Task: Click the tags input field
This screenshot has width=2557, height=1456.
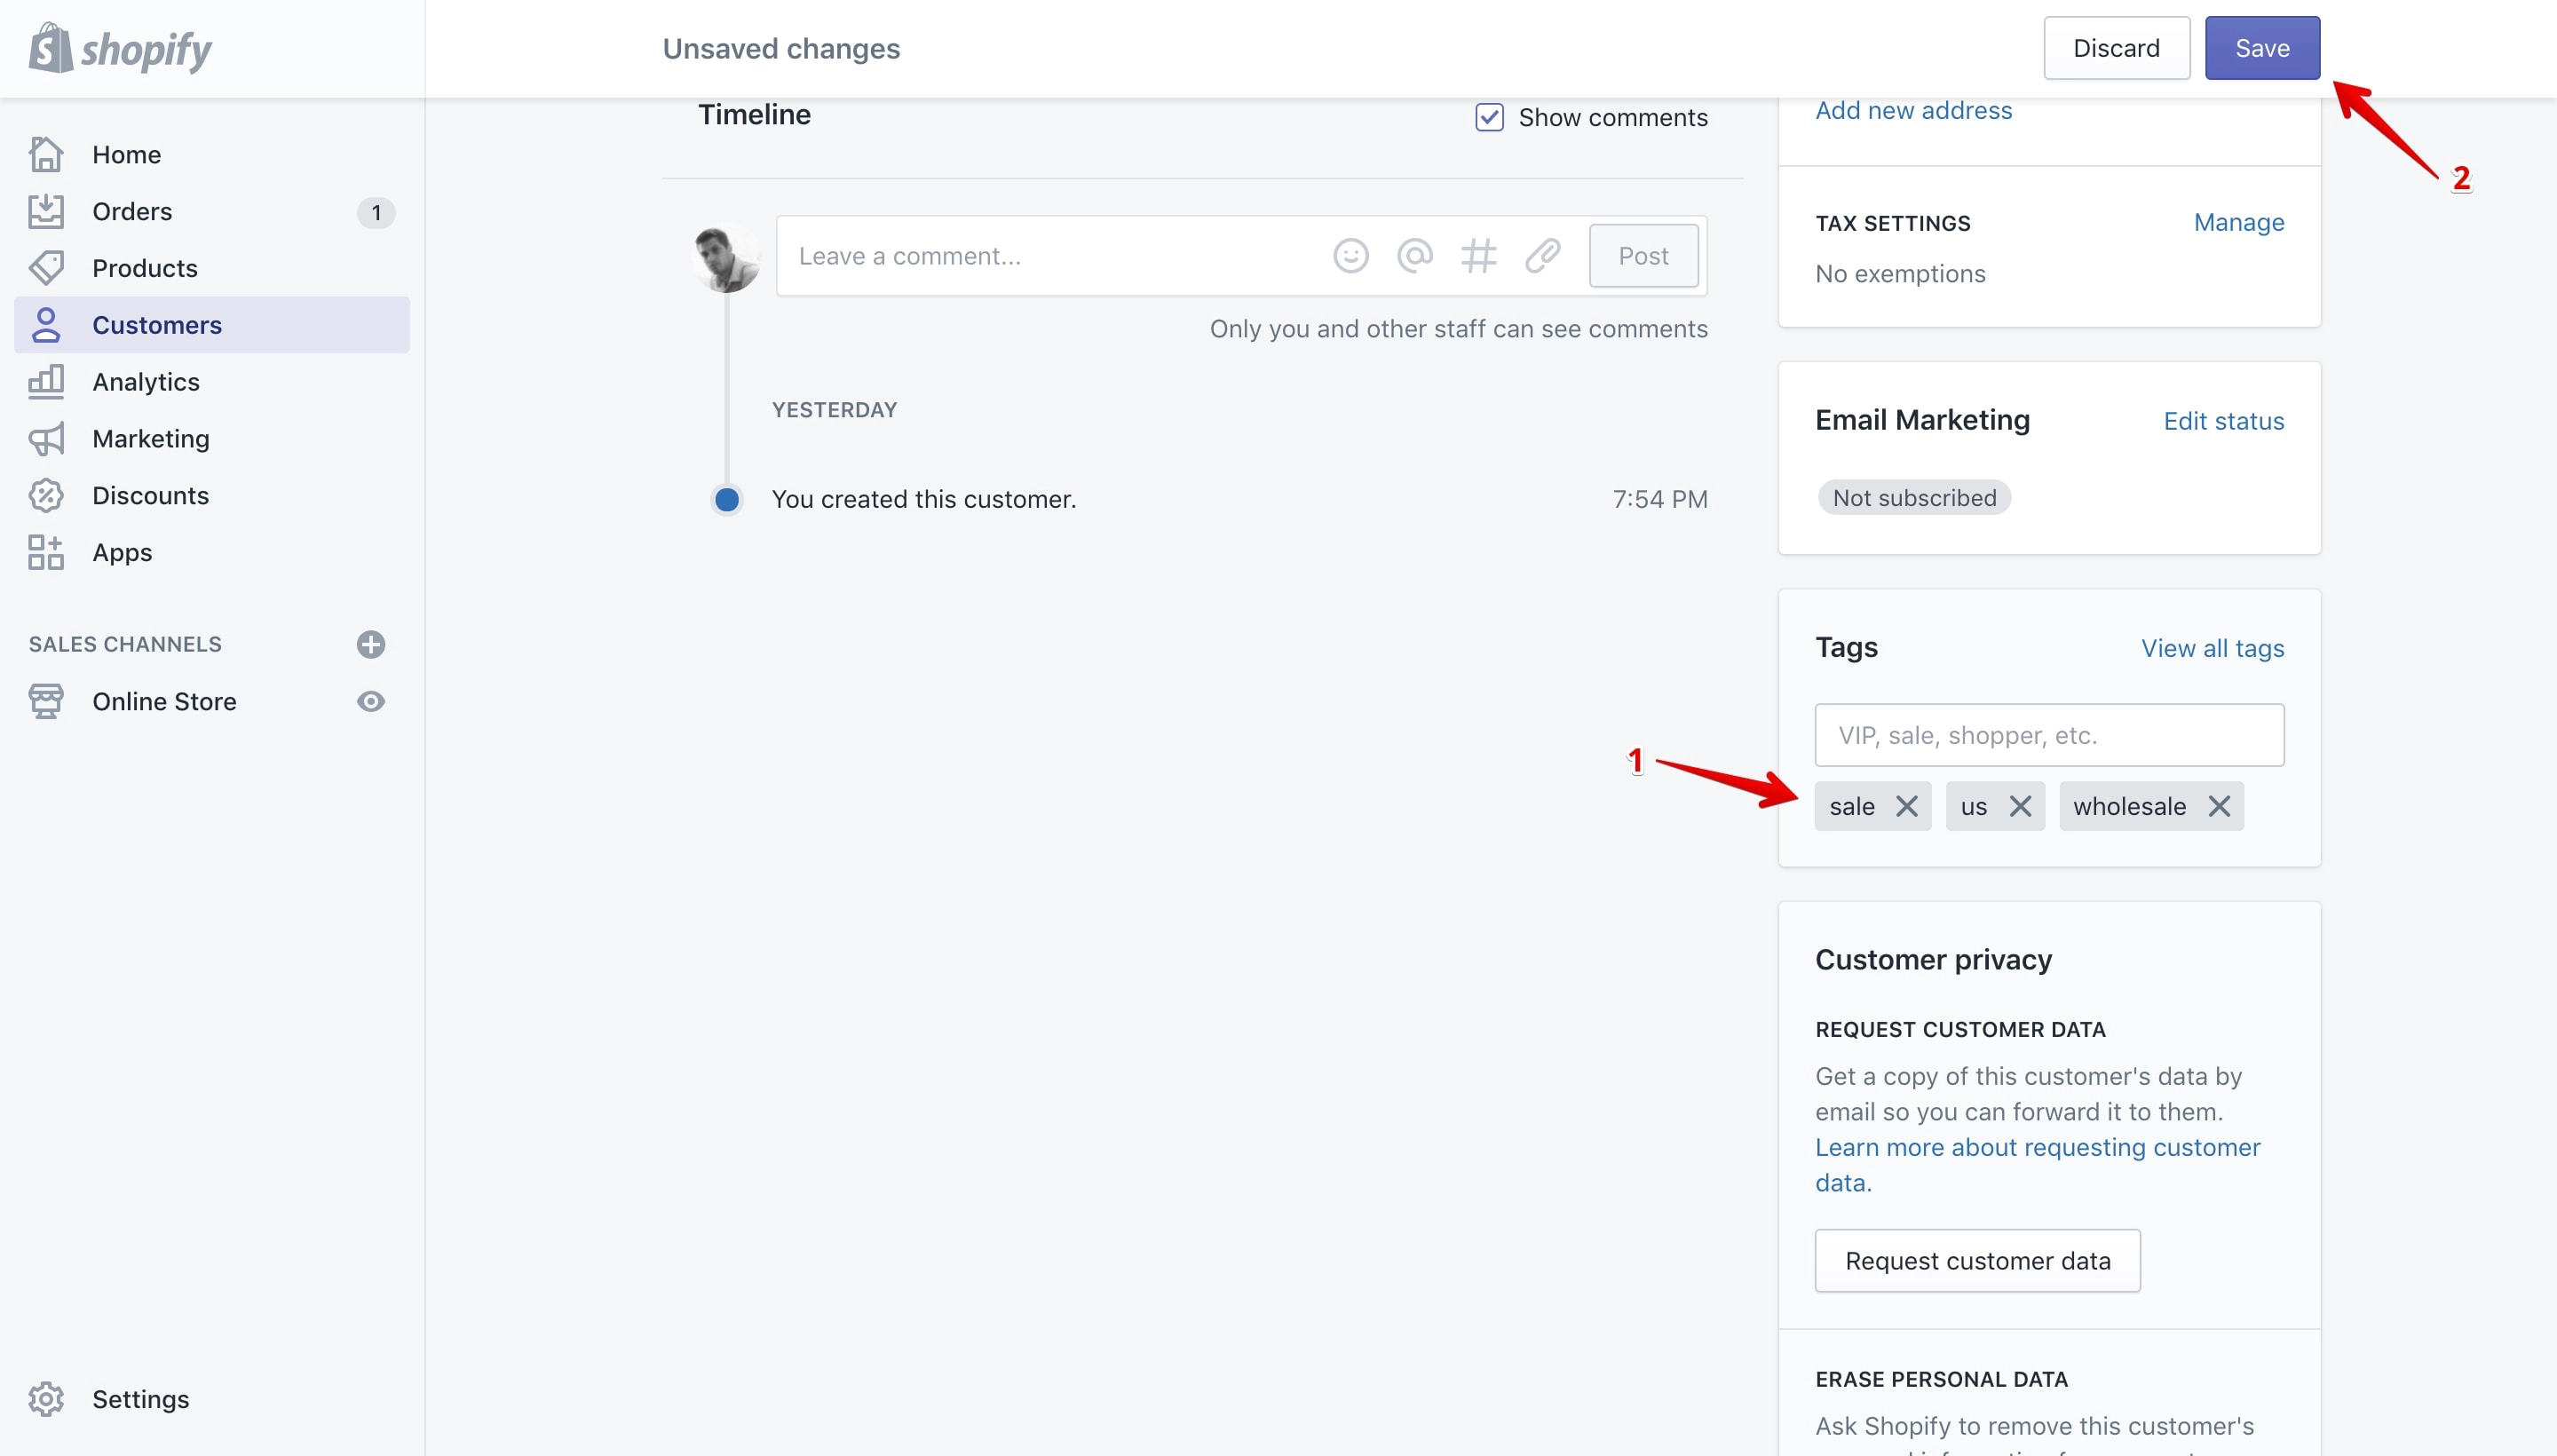Action: (2049, 735)
